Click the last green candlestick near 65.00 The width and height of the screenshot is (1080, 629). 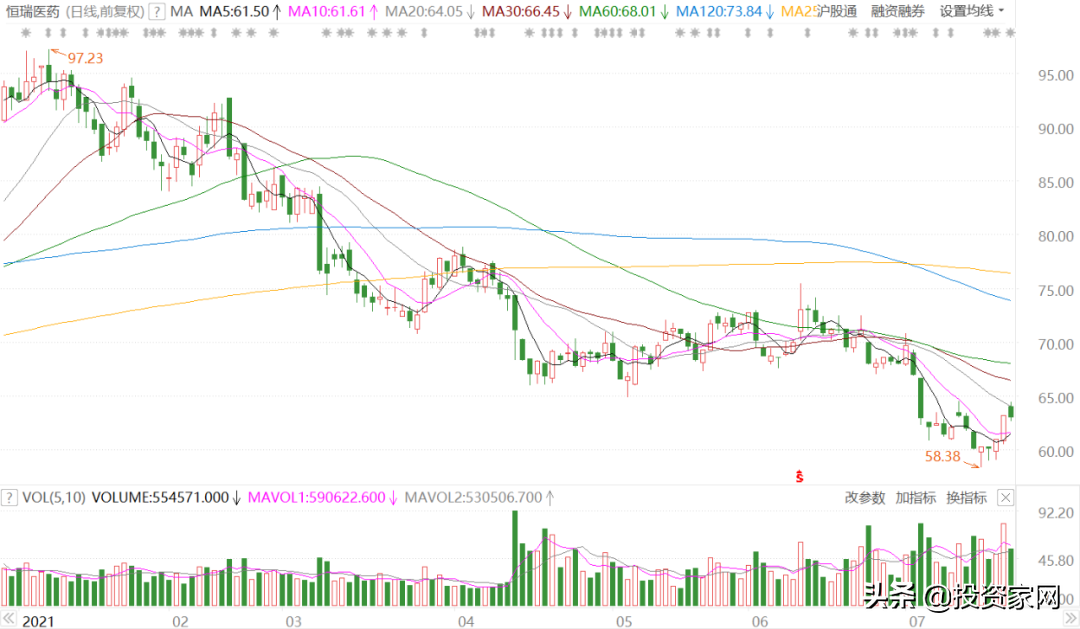tap(1010, 411)
